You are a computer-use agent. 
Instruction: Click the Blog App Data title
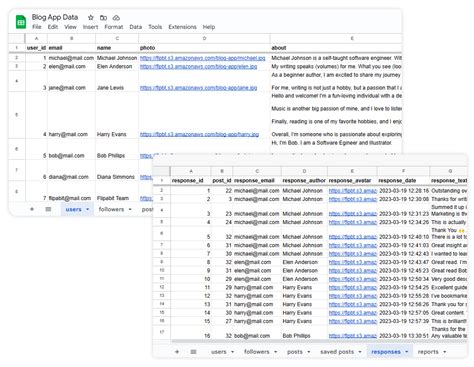point(55,17)
